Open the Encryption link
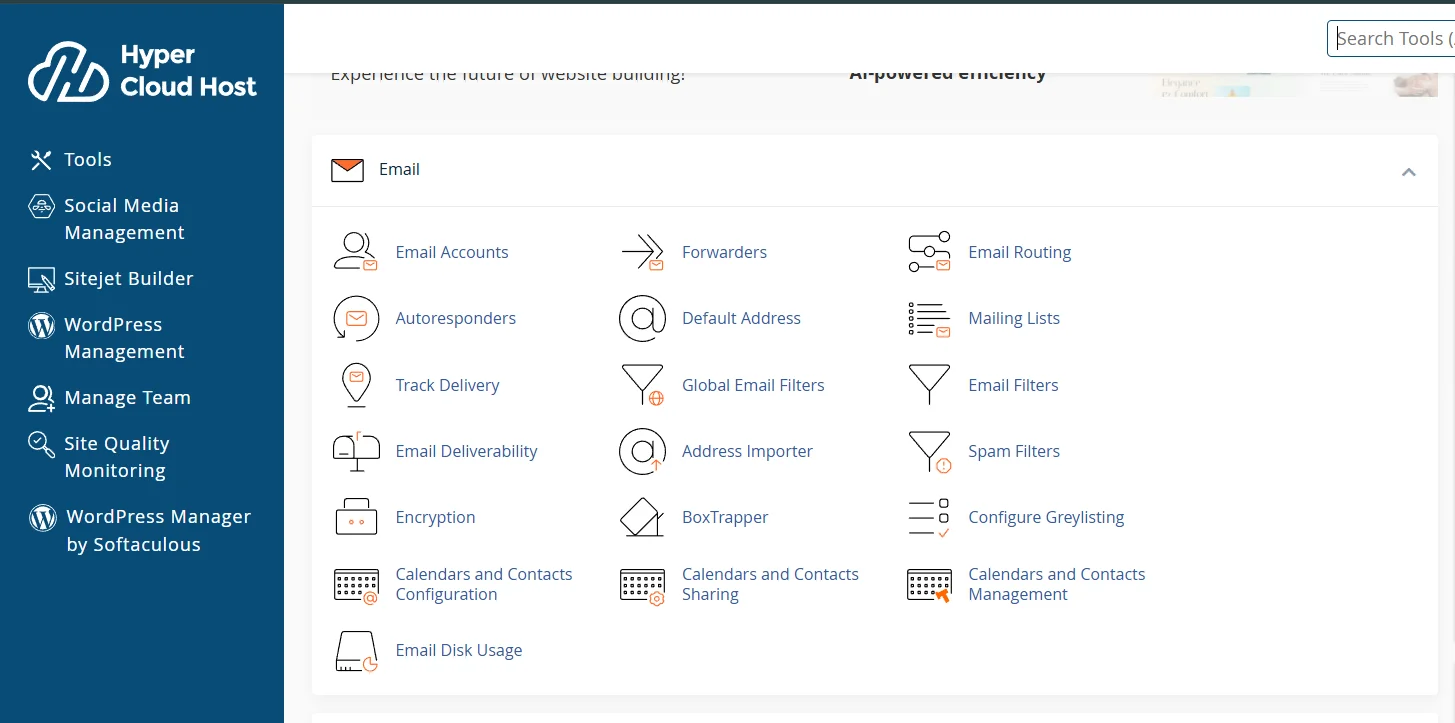The height and width of the screenshot is (723, 1455). [x=435, y=517]
